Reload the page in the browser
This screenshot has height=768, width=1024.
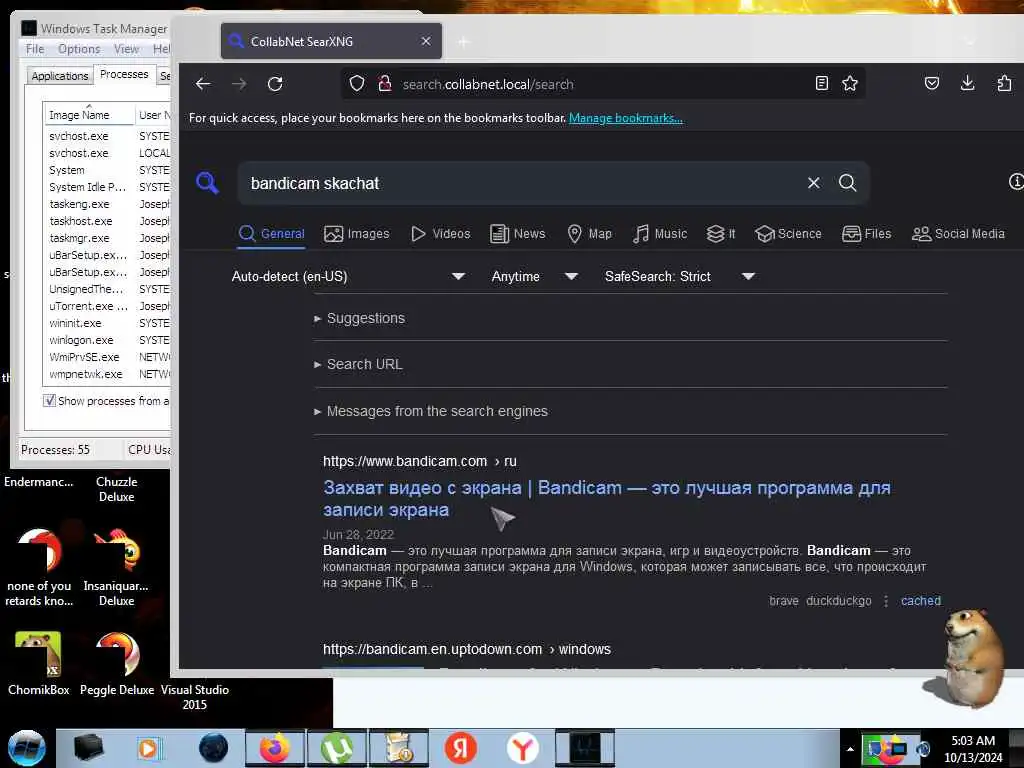tap(275, 84)
